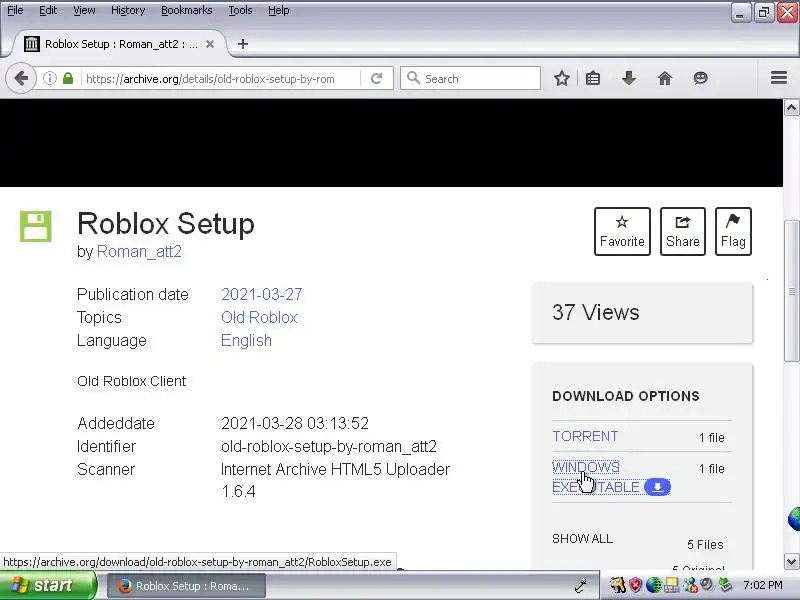This screenshot has width=800, height=600.
Task: Open the History menu
Action: click(128, 10)
